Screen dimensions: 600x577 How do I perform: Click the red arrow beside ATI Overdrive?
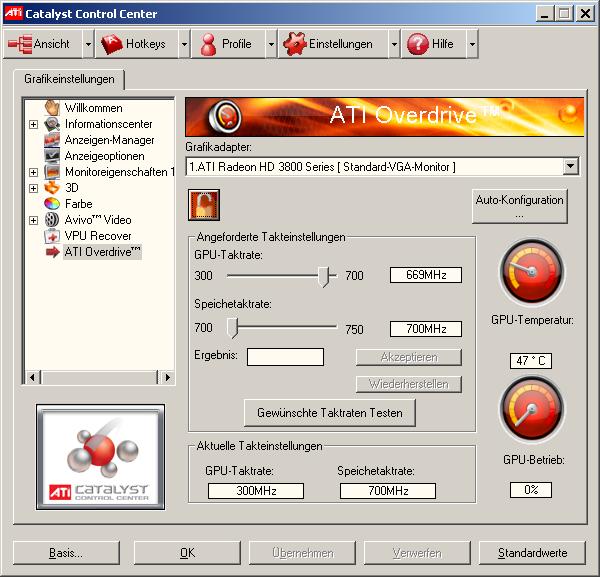(x=52, y=252)
